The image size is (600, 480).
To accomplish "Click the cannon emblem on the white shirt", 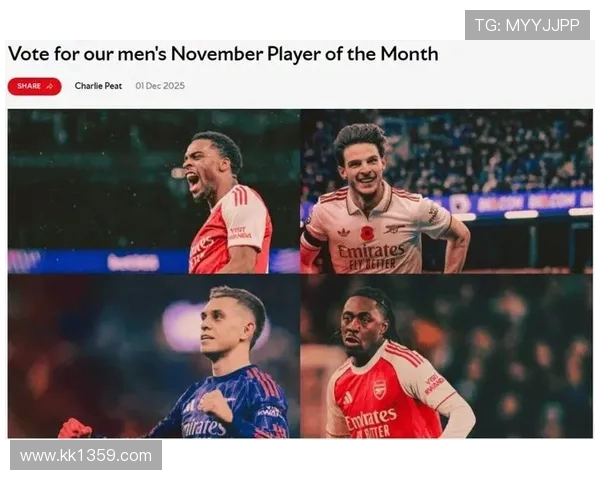I will click(x=395, y=229).
